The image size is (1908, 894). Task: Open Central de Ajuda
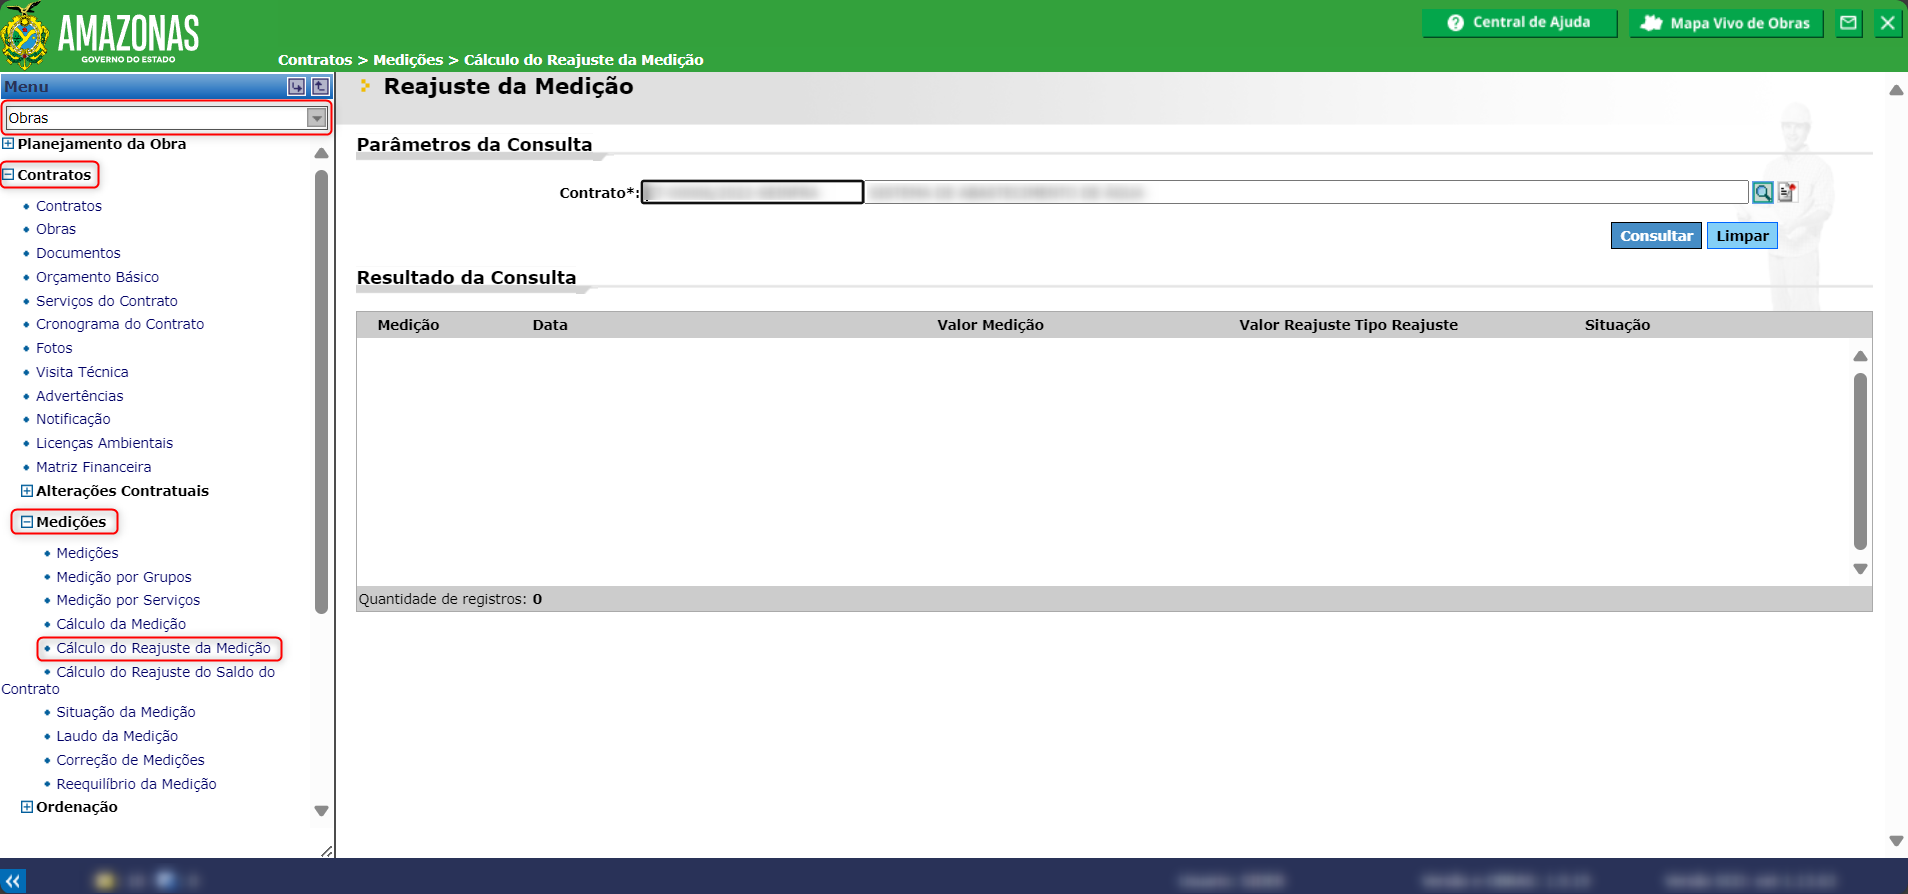(x=1519, y=23)
